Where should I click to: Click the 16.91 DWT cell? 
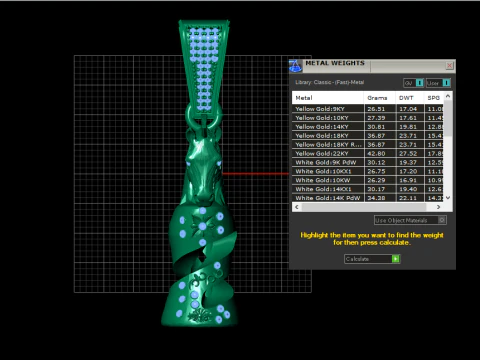(410, 180)
